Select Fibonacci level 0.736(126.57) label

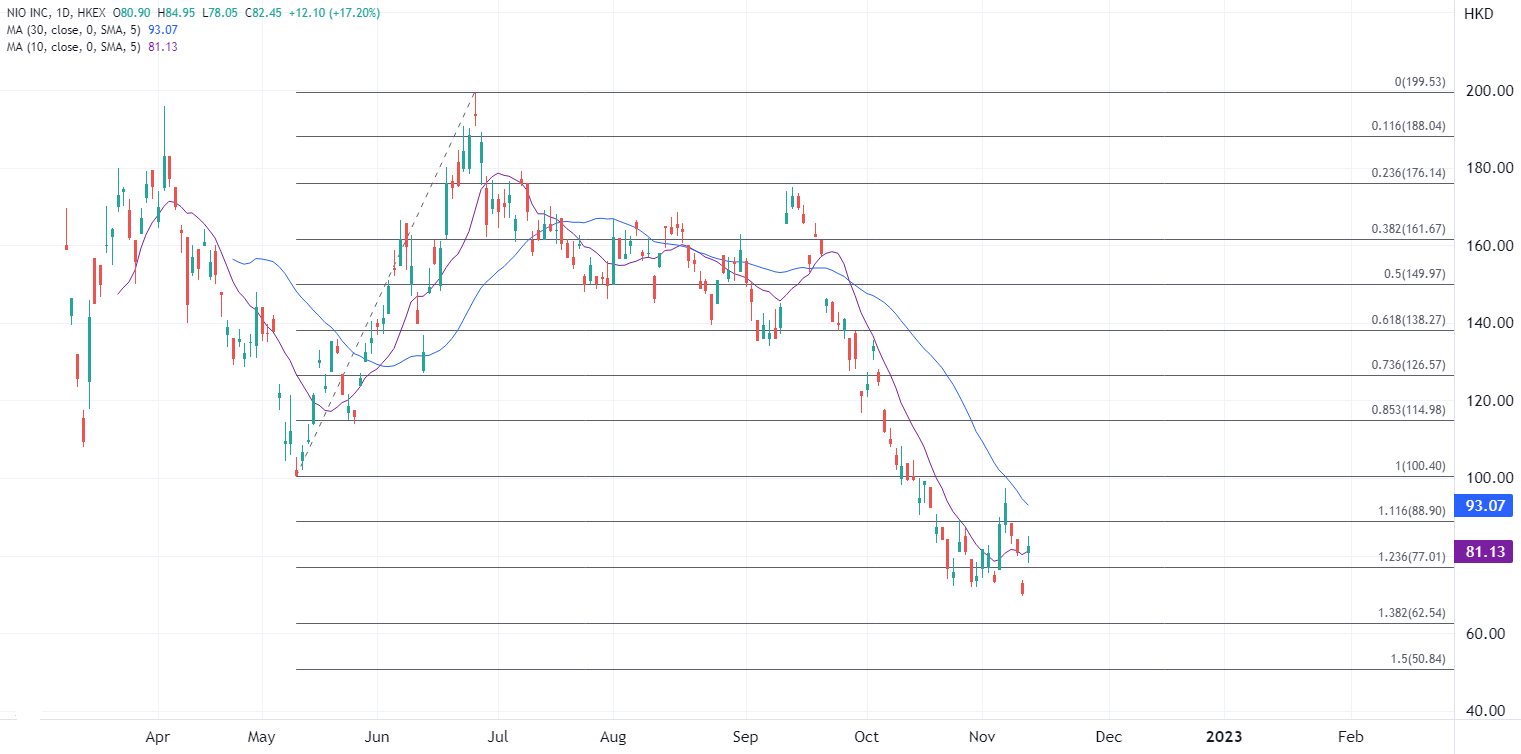1408,365
